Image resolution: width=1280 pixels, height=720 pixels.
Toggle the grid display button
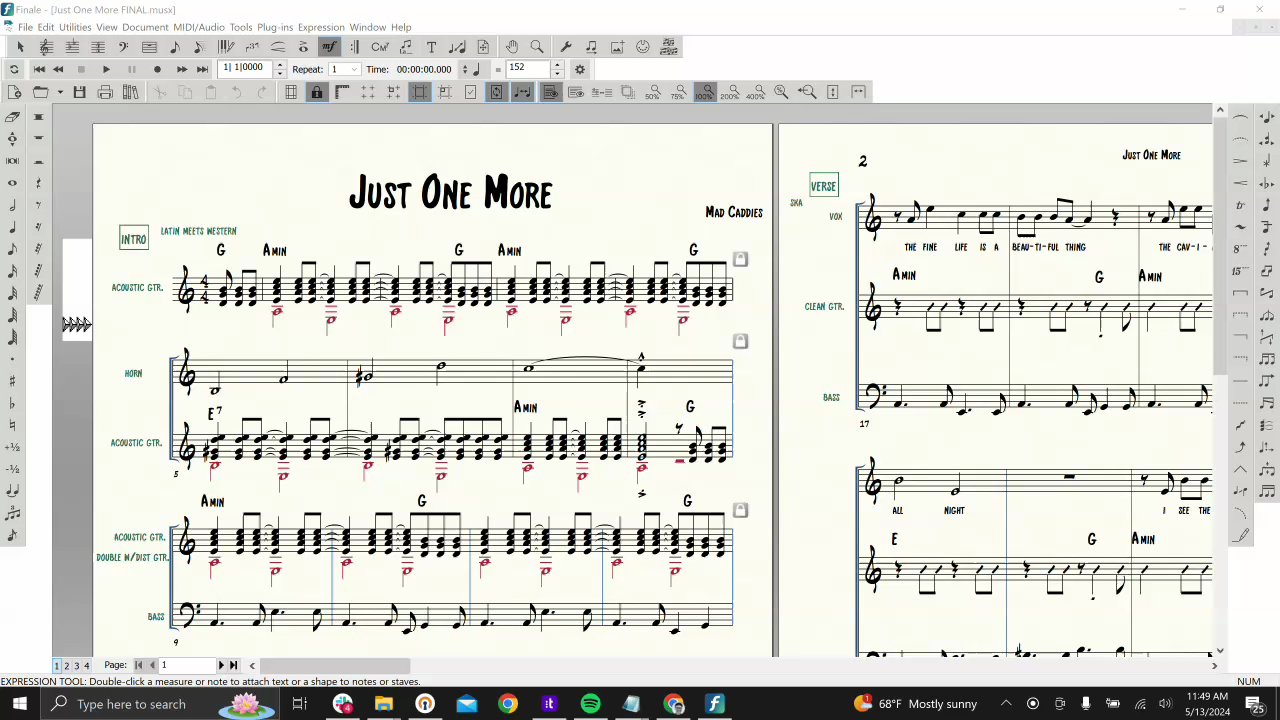[x=368, y=92]
